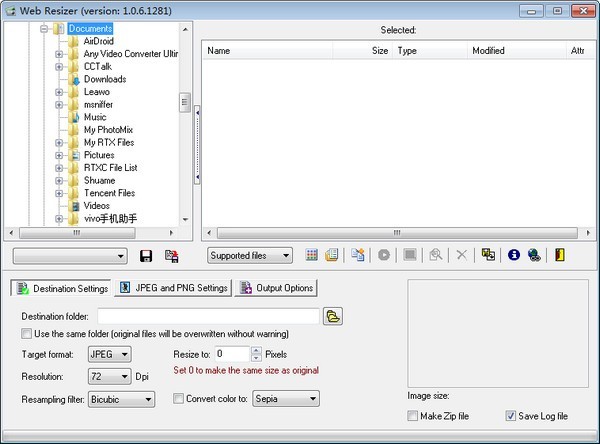Click folder tree vertical scrollbar thumb
The image size is (600, 444).
pos(185,103)
